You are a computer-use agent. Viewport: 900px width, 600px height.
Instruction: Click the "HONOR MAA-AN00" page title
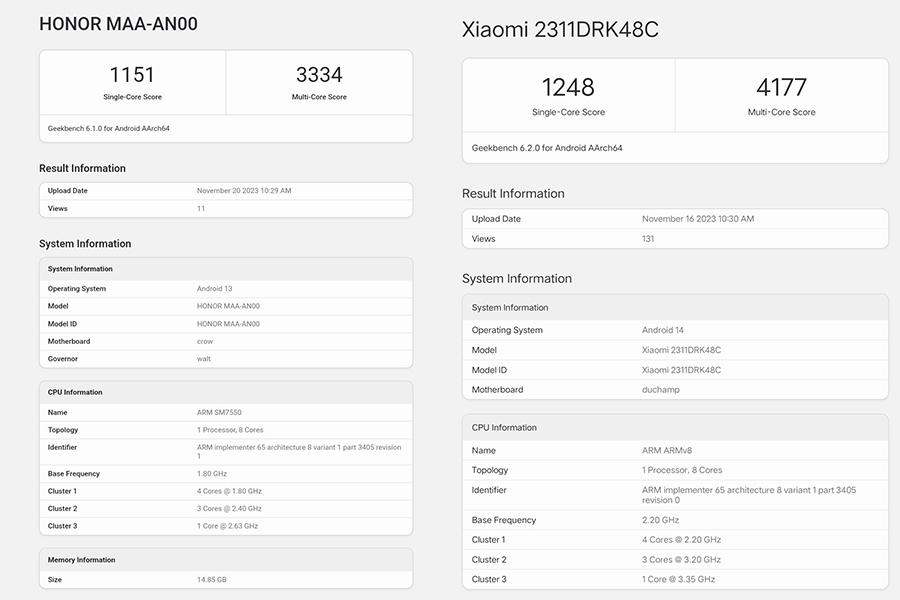[x=118, y=24]
